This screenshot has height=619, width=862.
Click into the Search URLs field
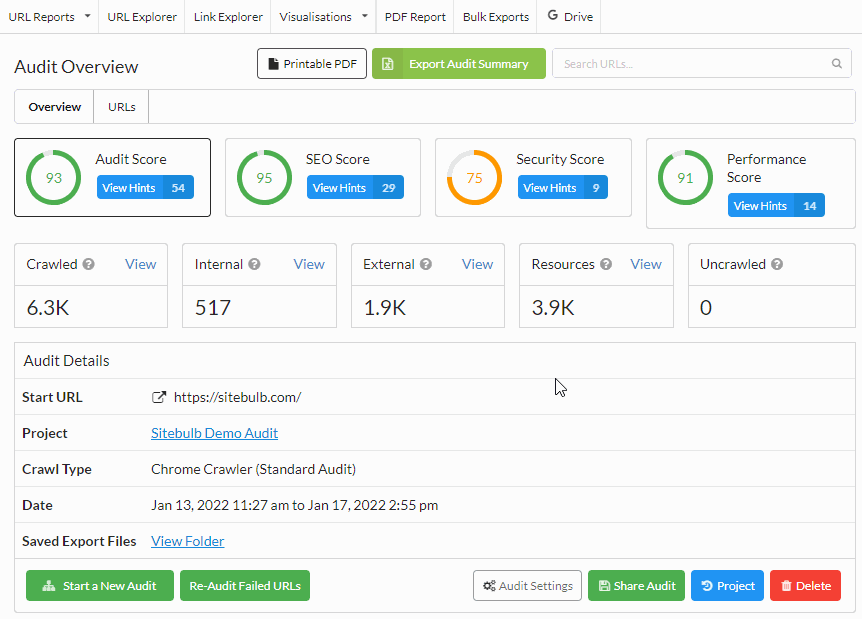[702, 64]
